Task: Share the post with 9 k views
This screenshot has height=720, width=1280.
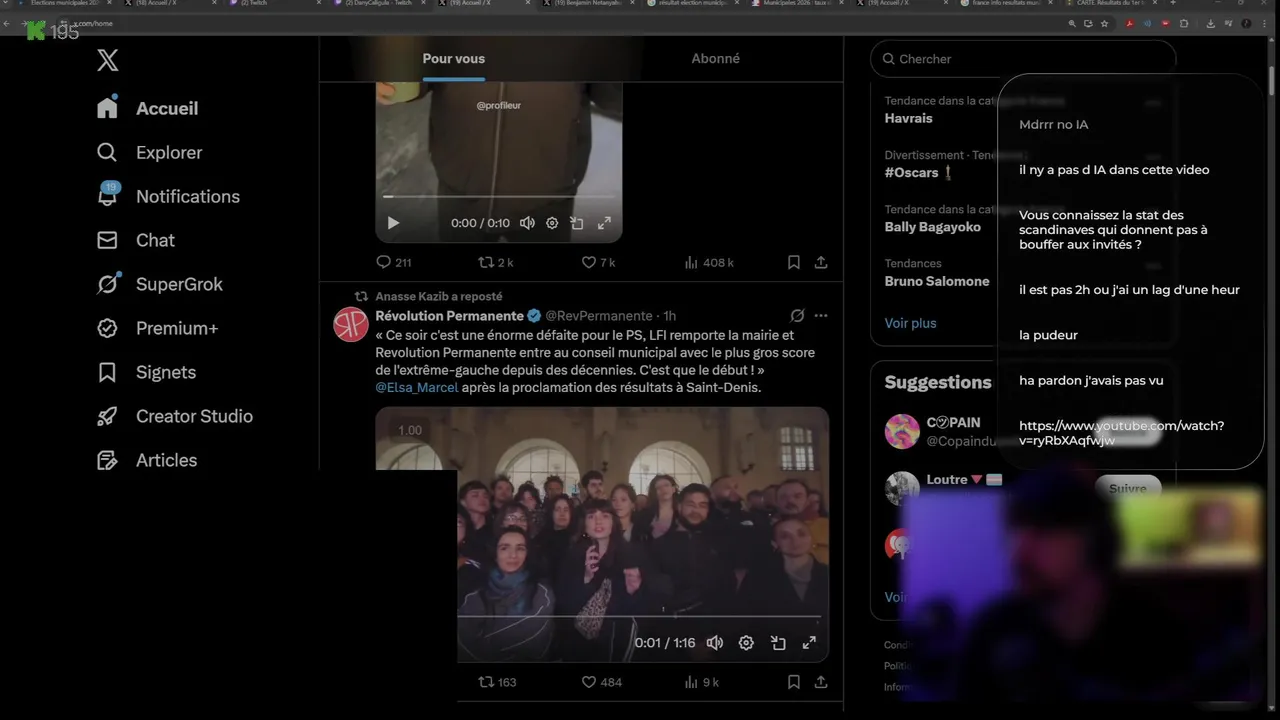Action: [821, 682]
